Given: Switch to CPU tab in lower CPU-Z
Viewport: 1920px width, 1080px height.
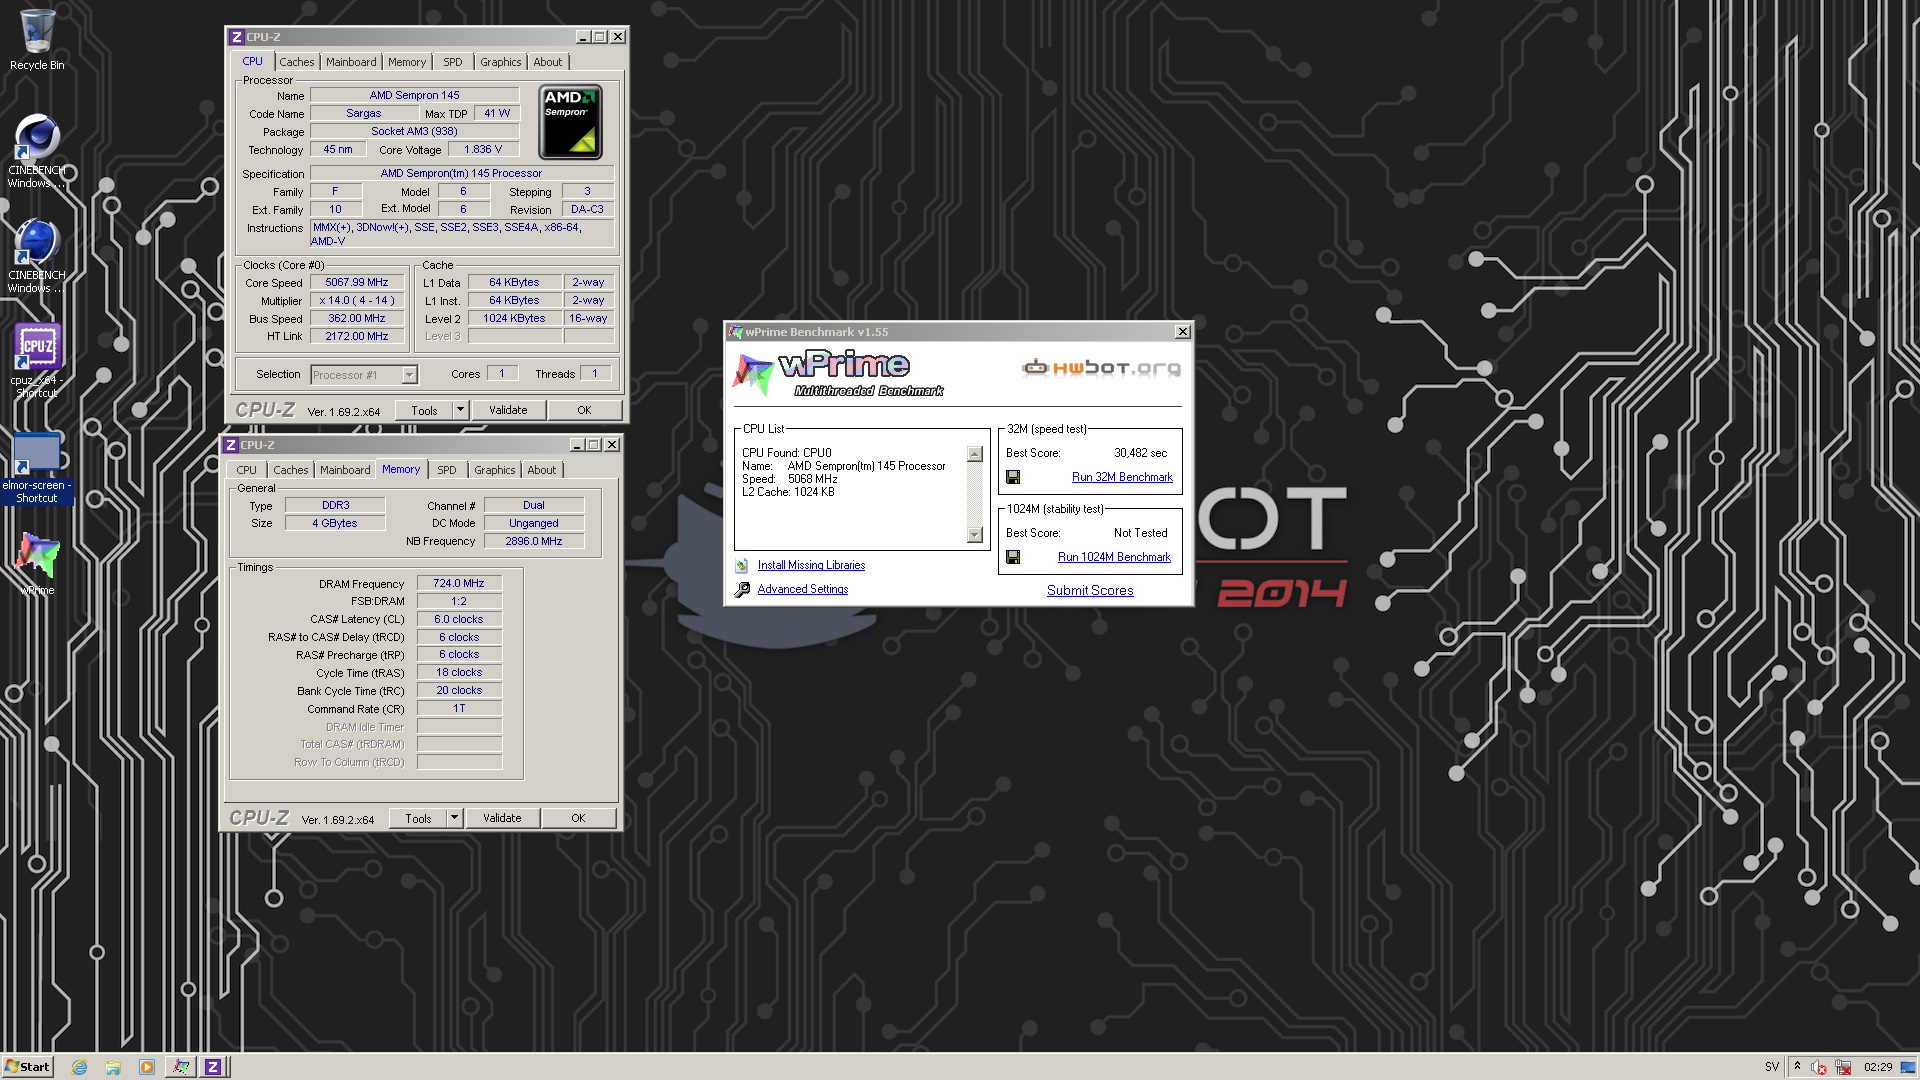Looking at the screenshot, I should (x=247, y=470).
